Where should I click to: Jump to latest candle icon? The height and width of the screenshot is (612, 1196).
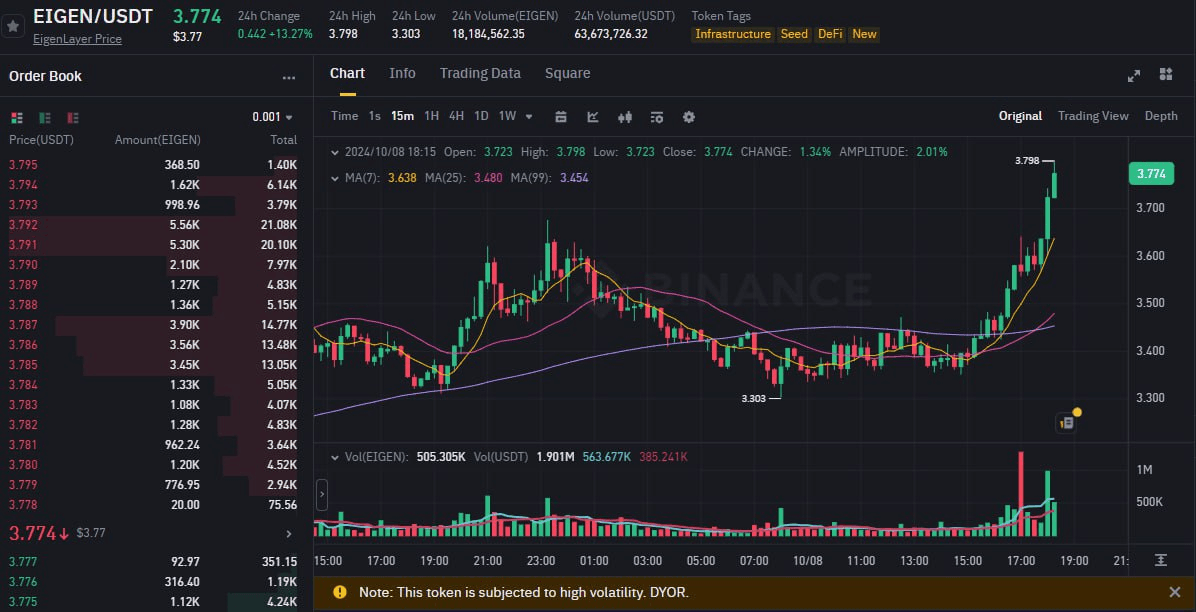coord(1160,560)
